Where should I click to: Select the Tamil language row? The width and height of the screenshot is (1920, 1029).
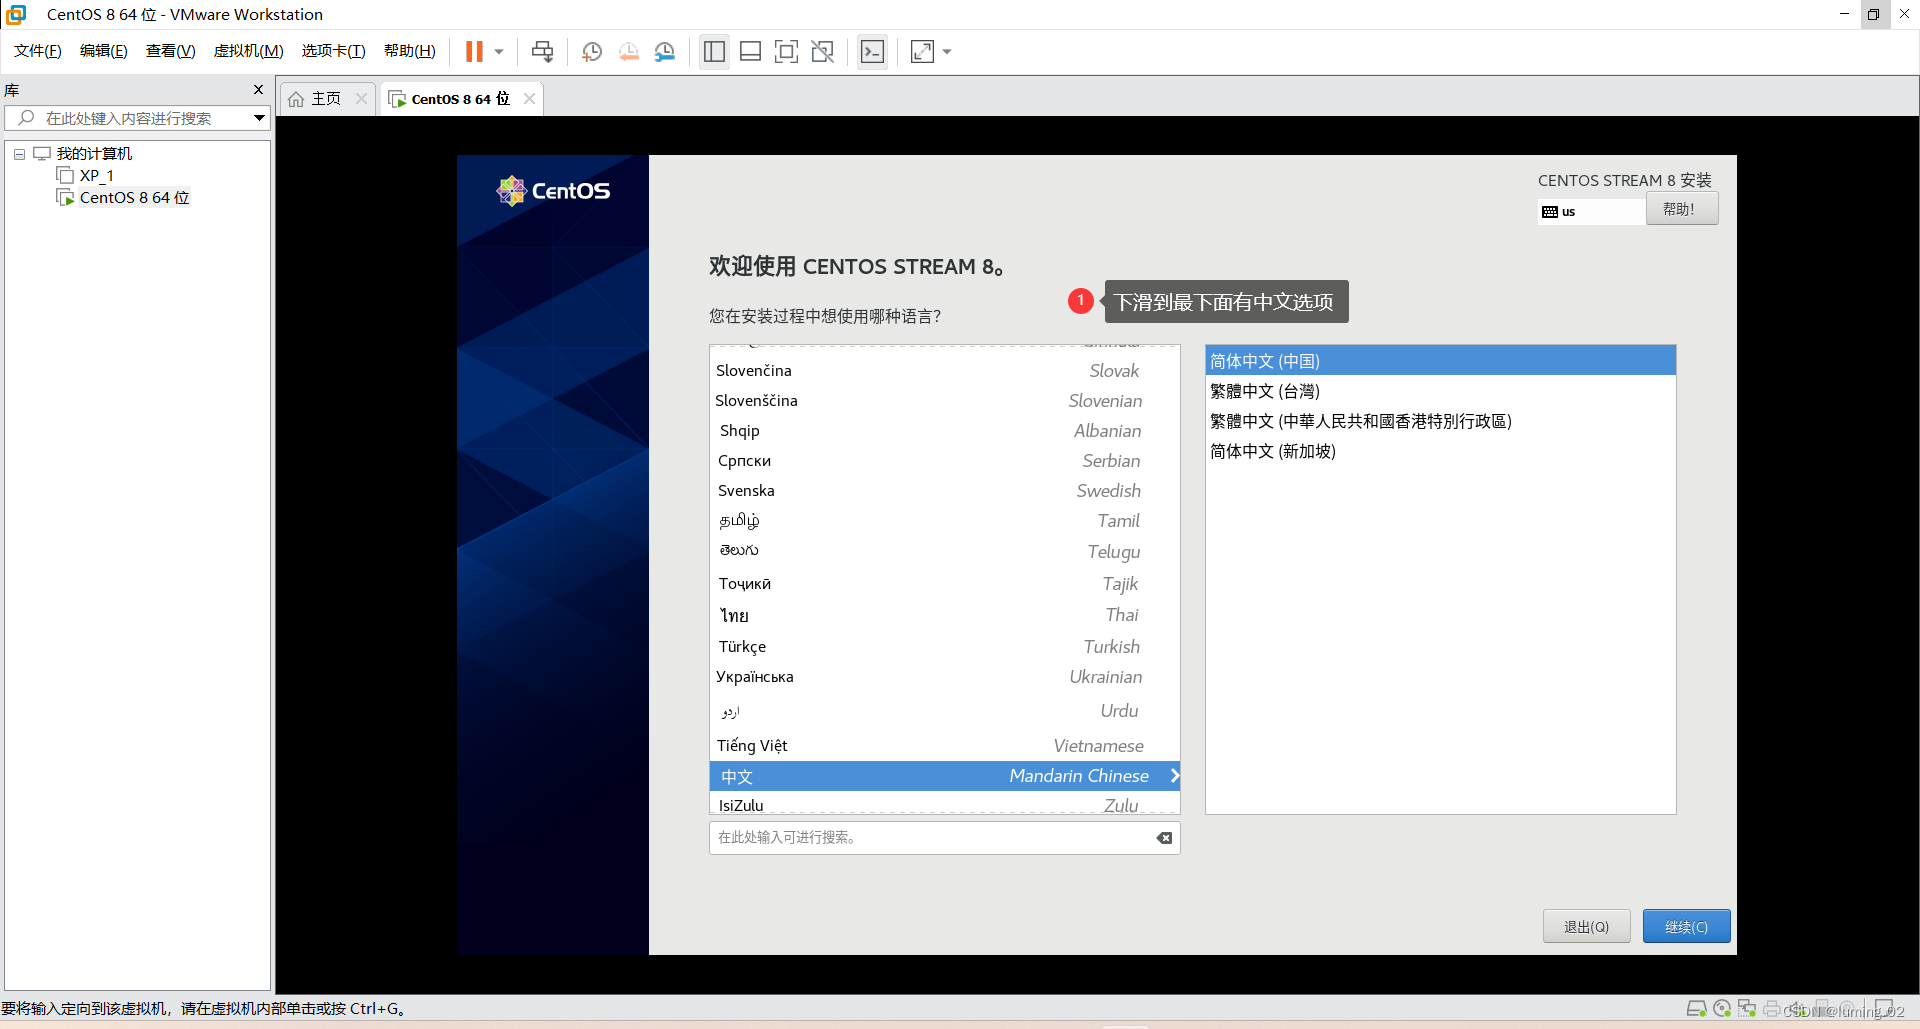[x=944, y=520]
